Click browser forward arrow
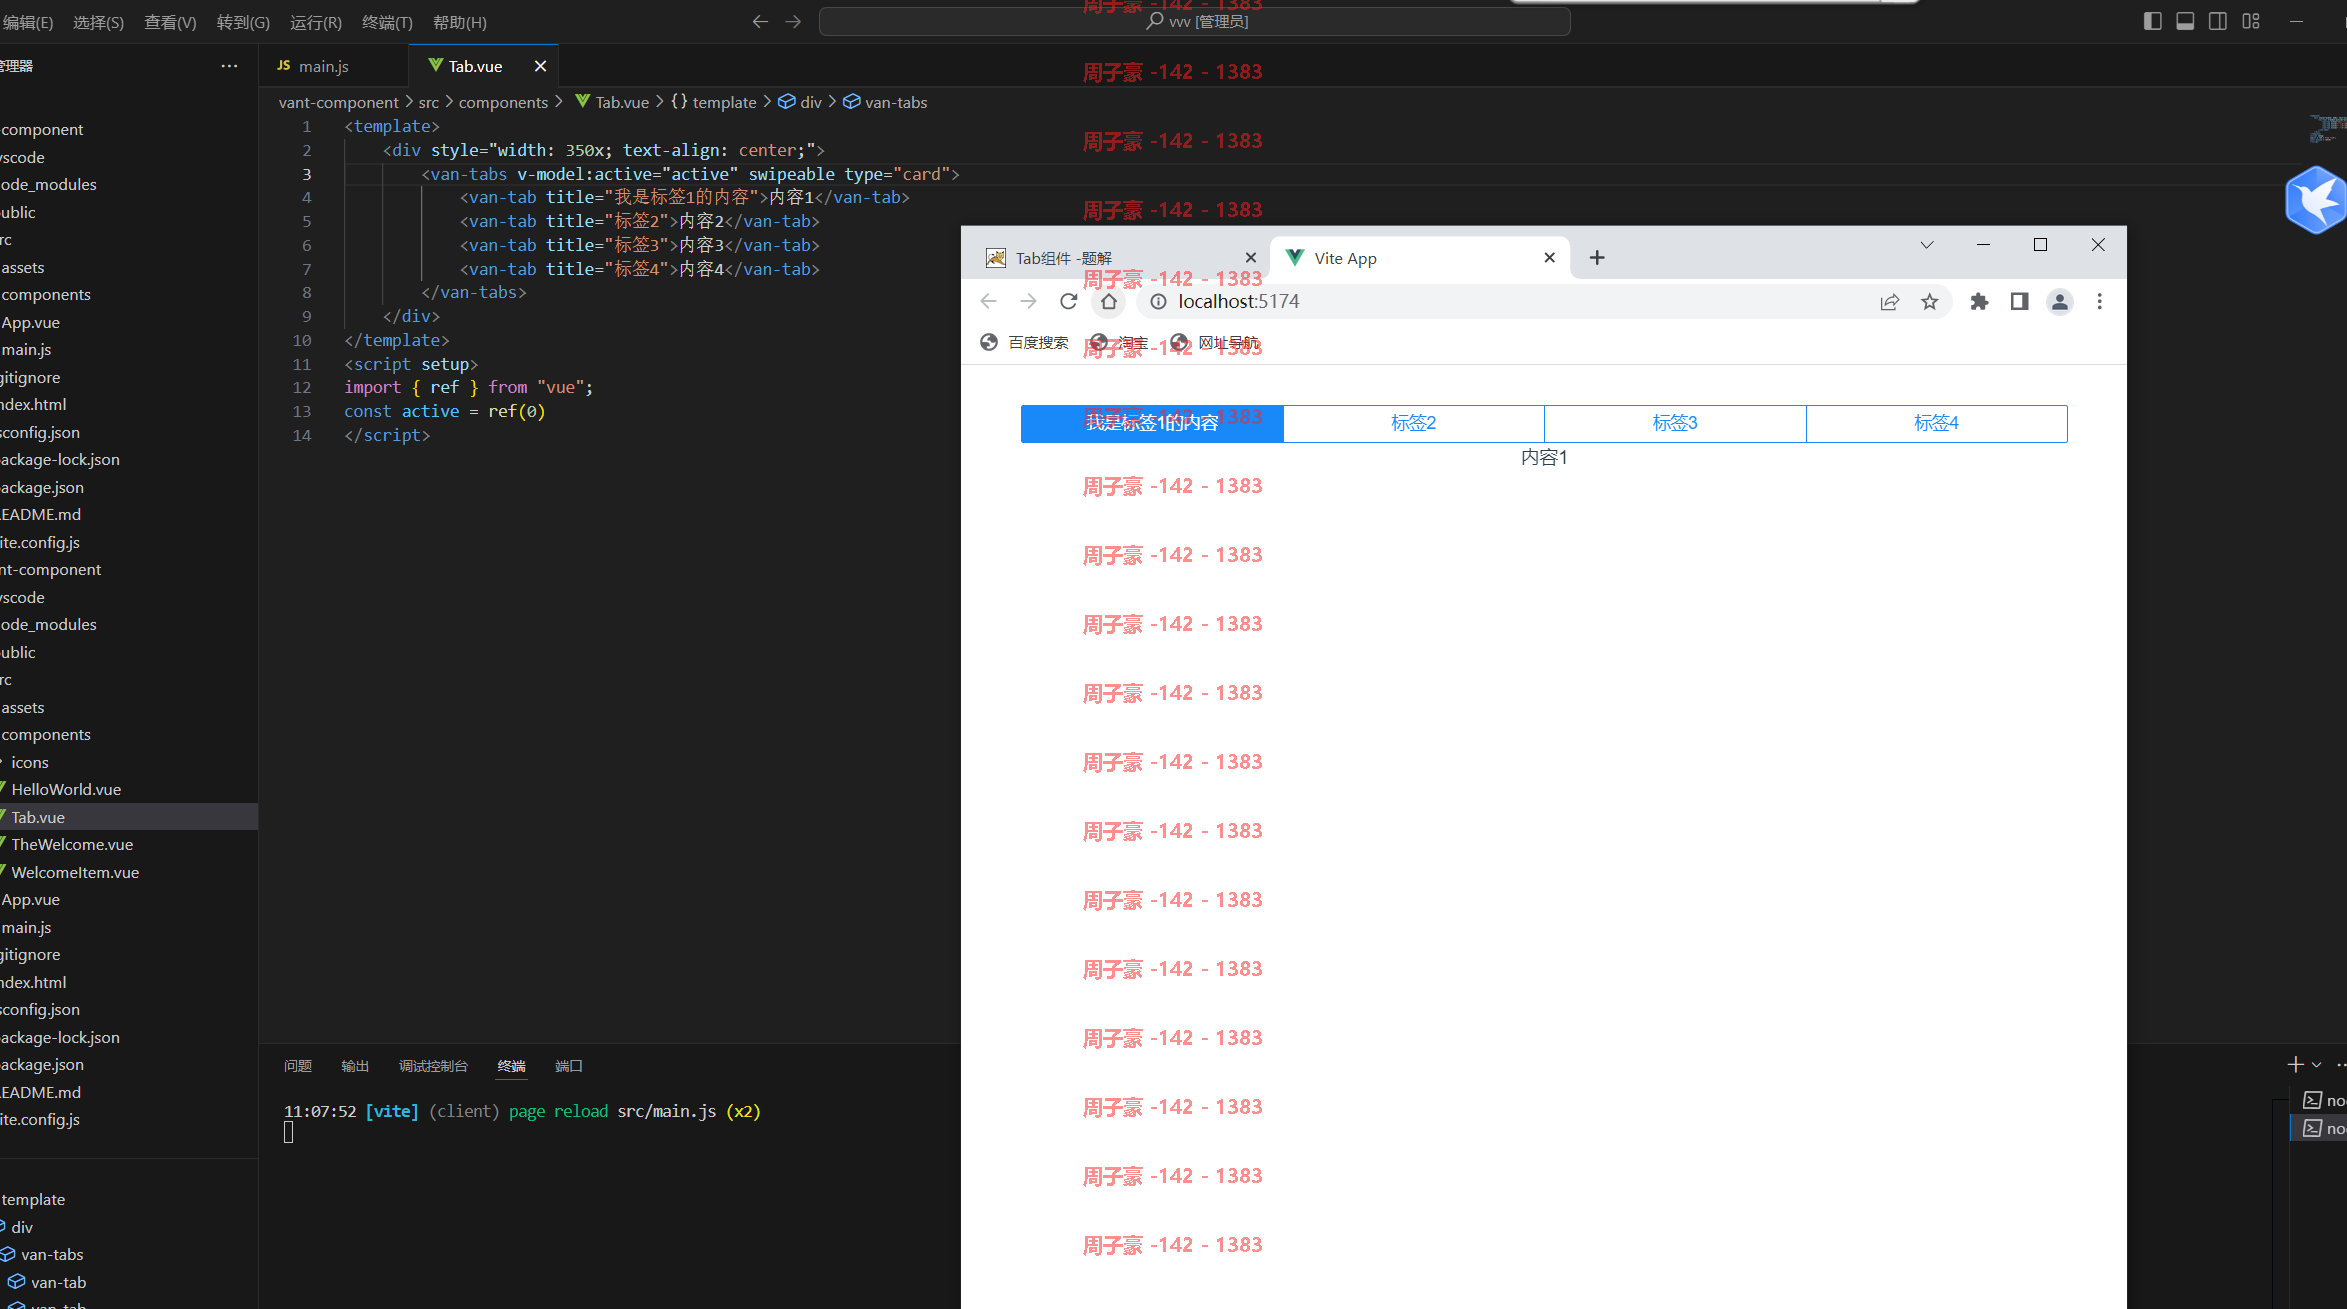This screenshot has height=1309, width=2347. [x=1028, y=302]
